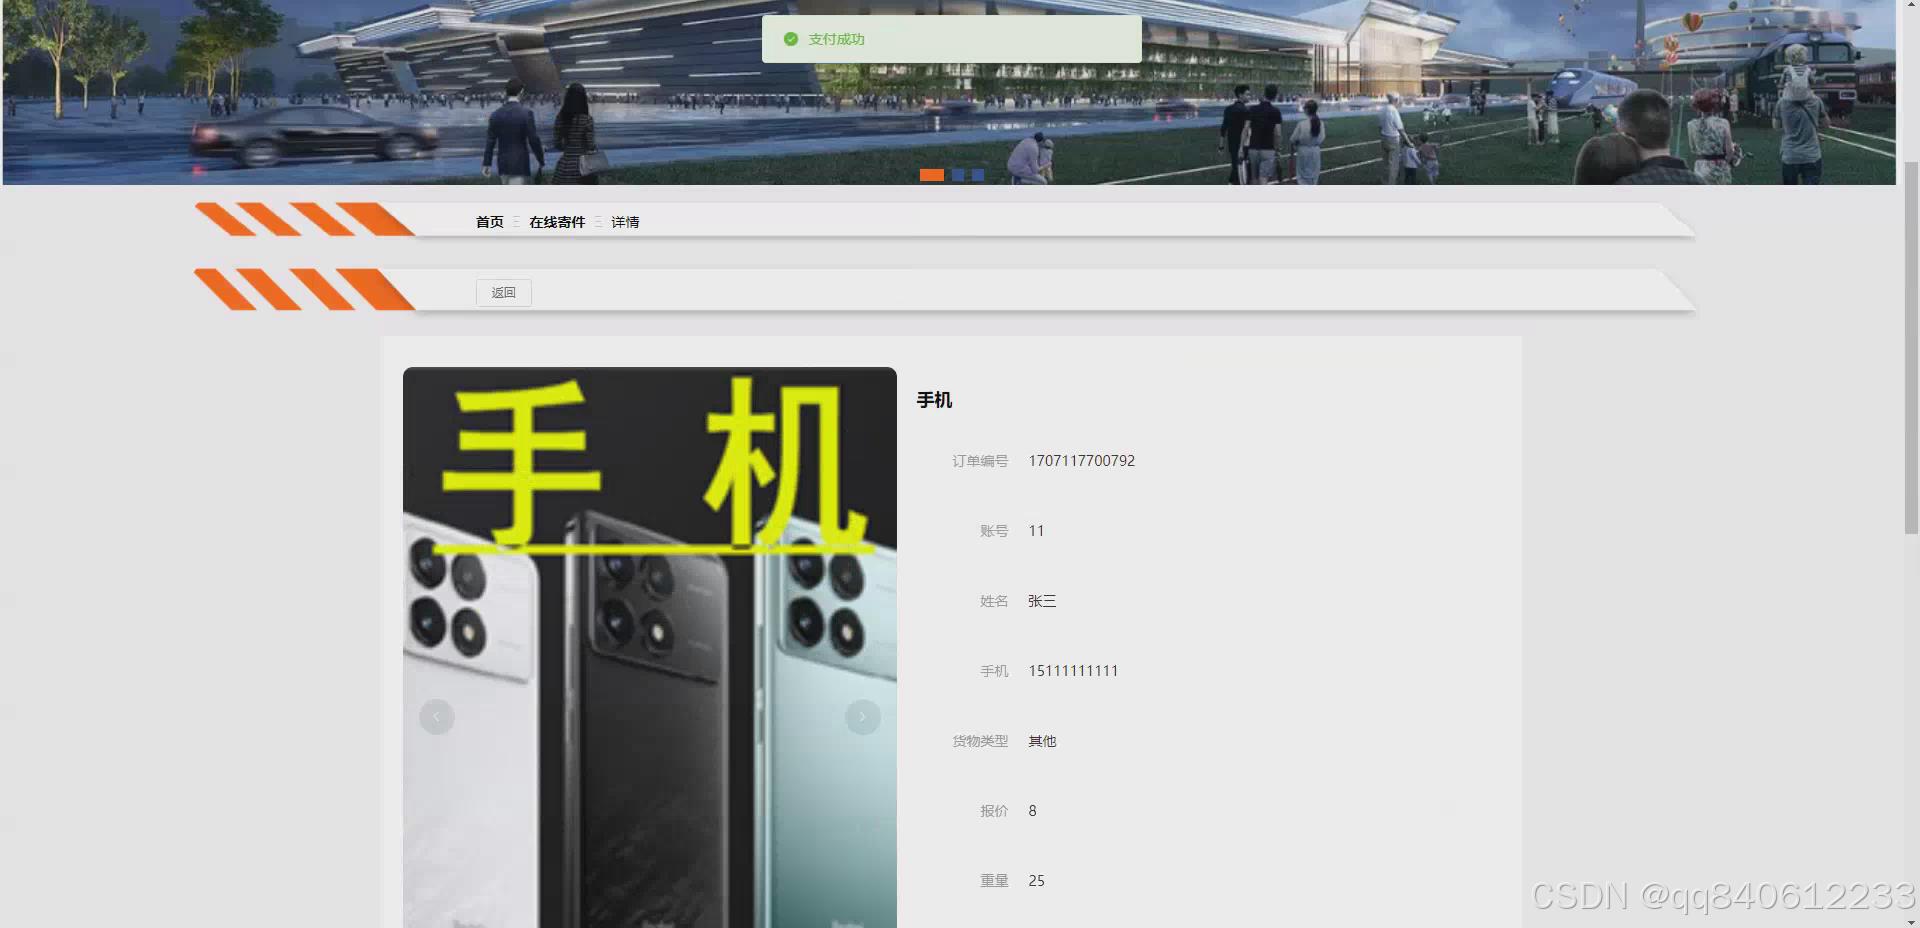This screenshot has width=1920, height=928.
Task: Click the scrollbar down arrow at bottom right
Action: click(x=1913, y=921)
